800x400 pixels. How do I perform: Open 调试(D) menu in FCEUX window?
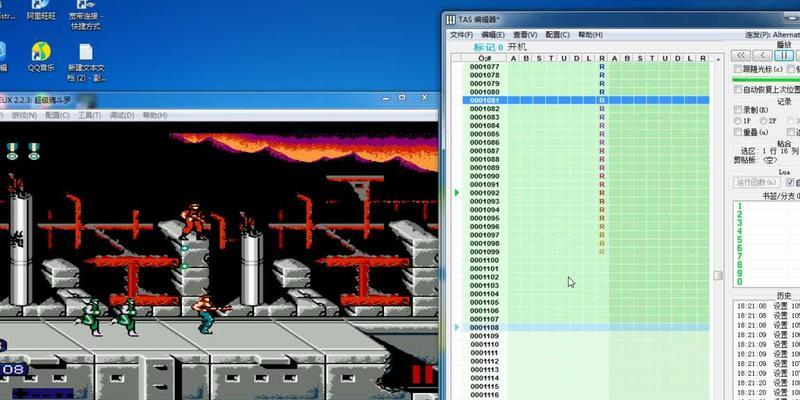(122, 115)
